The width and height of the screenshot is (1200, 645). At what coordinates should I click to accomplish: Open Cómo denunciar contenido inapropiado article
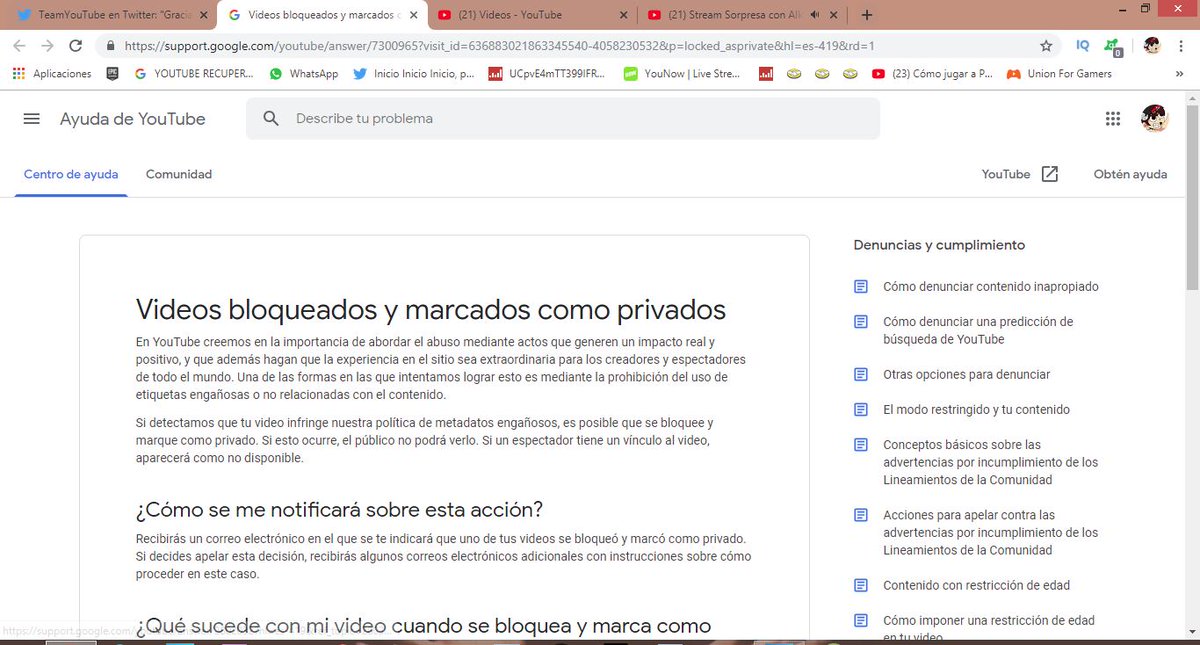click(x=990, y=287)
